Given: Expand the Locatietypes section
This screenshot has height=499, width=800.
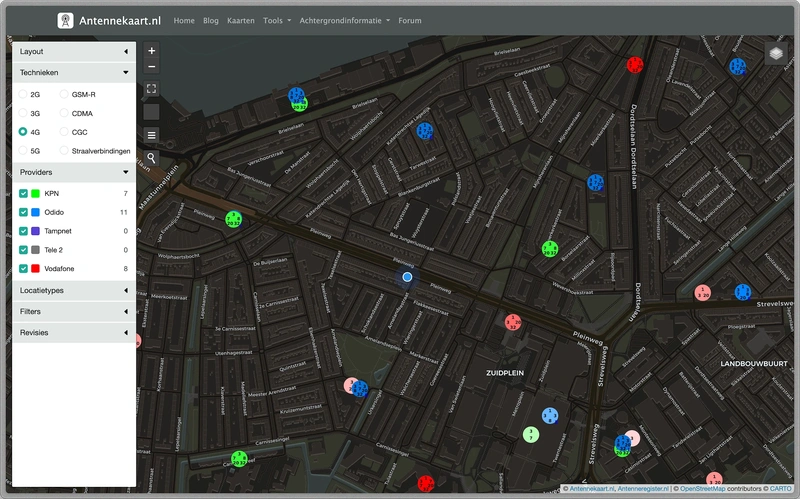Looking at the screenshot, I should 74,290.
